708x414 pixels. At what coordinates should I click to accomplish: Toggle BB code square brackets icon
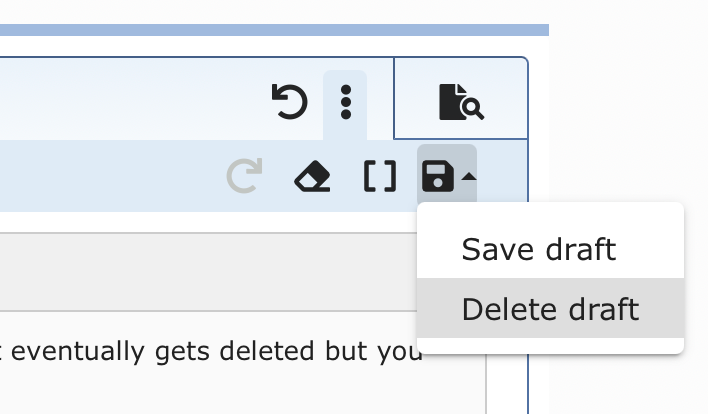click(380, 176)
